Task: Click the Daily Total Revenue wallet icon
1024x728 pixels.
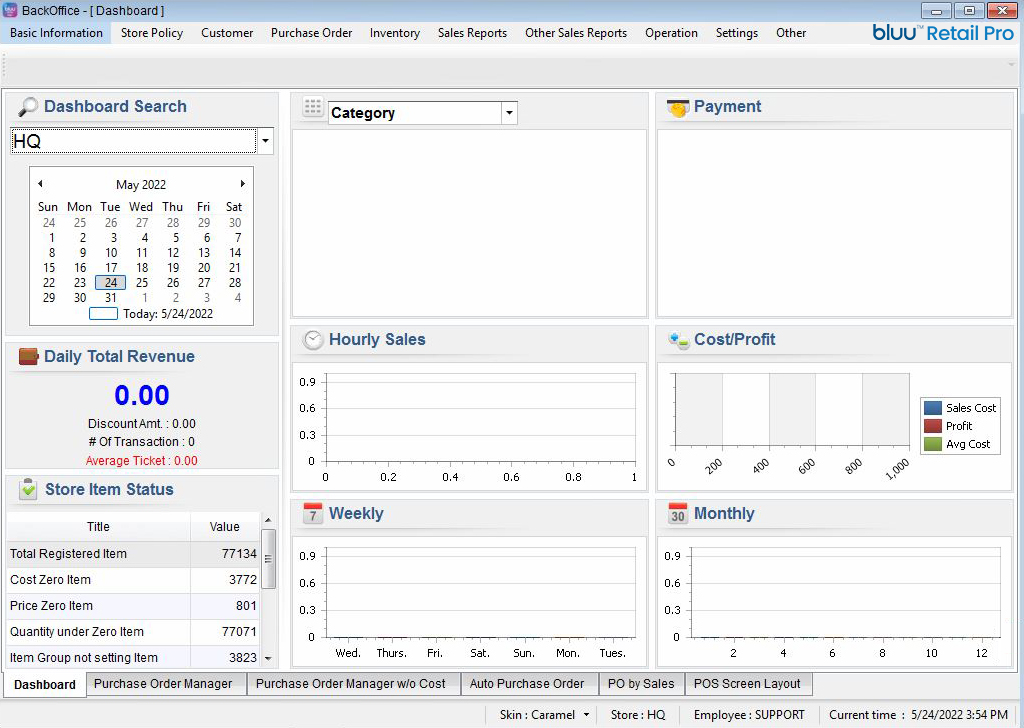Action: click(x=28, y=356)
